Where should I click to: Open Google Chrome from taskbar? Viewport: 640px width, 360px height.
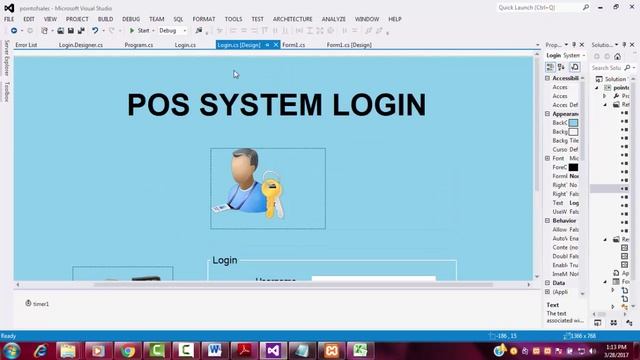[x=127, y=351]
